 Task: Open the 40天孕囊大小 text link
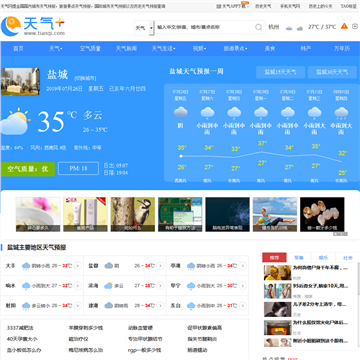pyautogui.click(x=22, y=339)
